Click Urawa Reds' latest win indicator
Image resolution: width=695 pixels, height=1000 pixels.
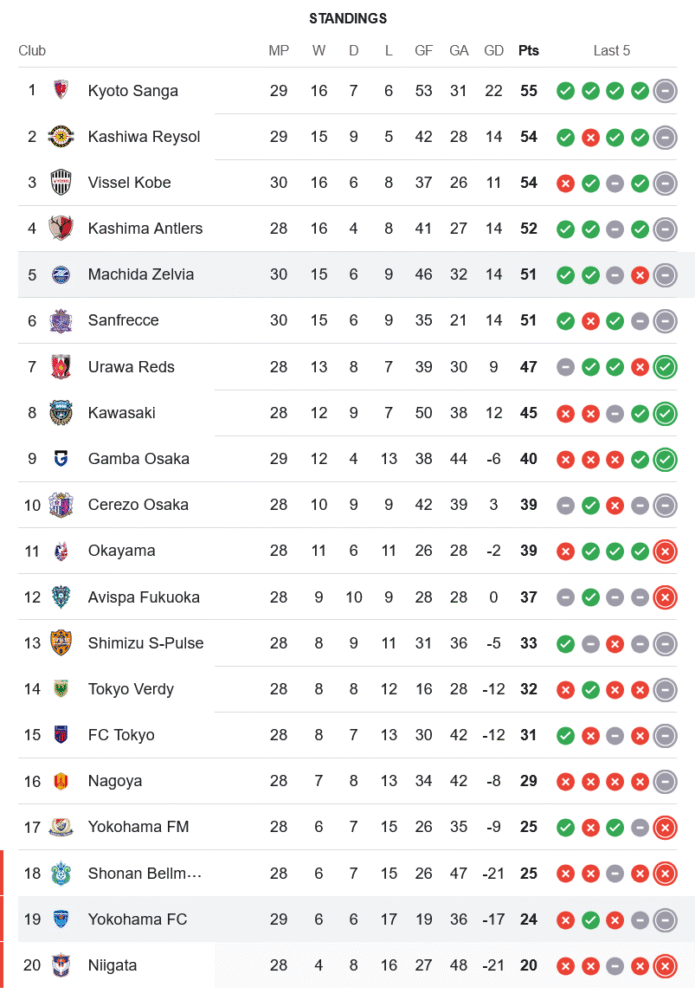click(665, 367)
